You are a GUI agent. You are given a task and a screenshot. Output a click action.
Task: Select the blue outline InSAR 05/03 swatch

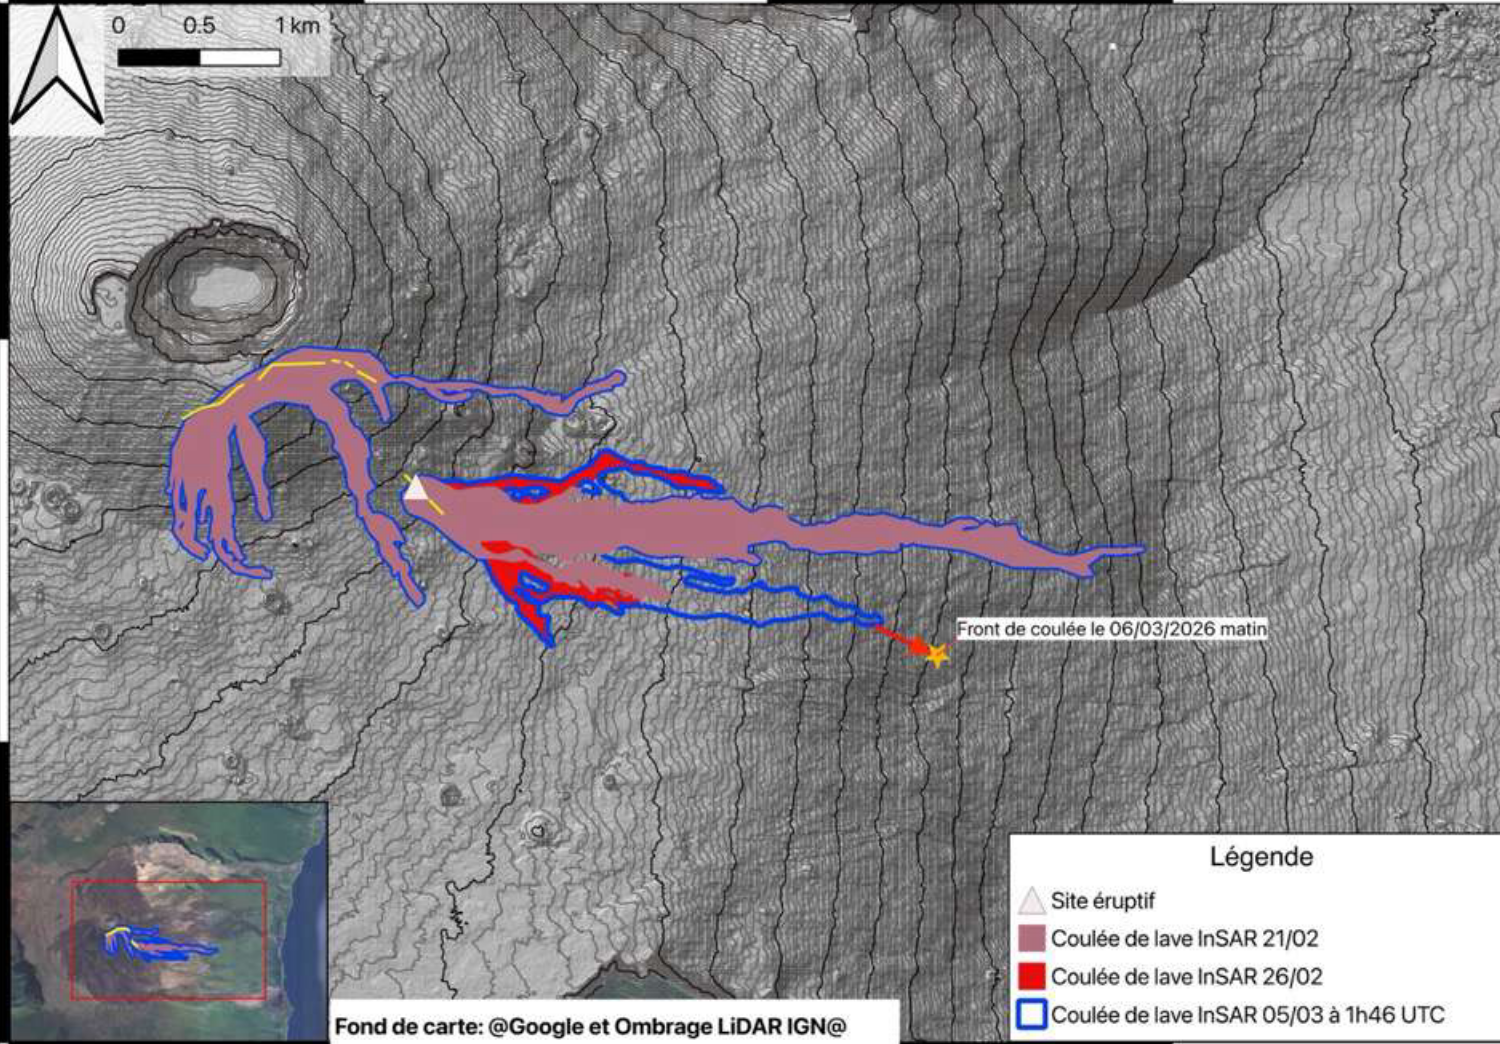[x=1031, y=1014]
